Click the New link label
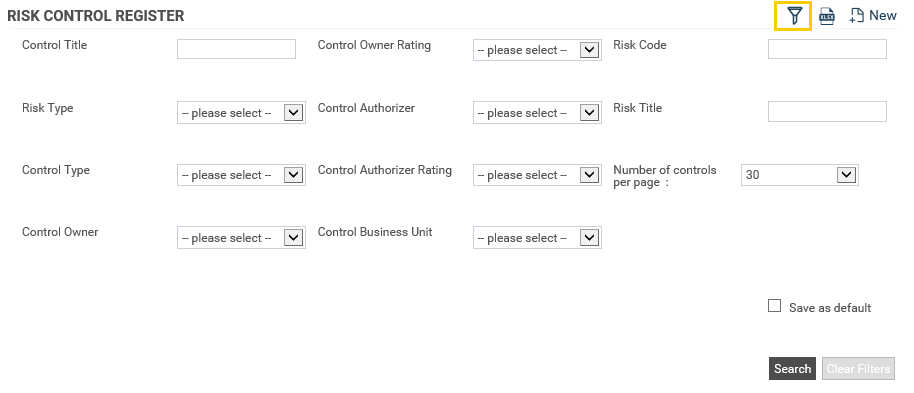Viewport: 914px width, 393px height. coord(883,16)
